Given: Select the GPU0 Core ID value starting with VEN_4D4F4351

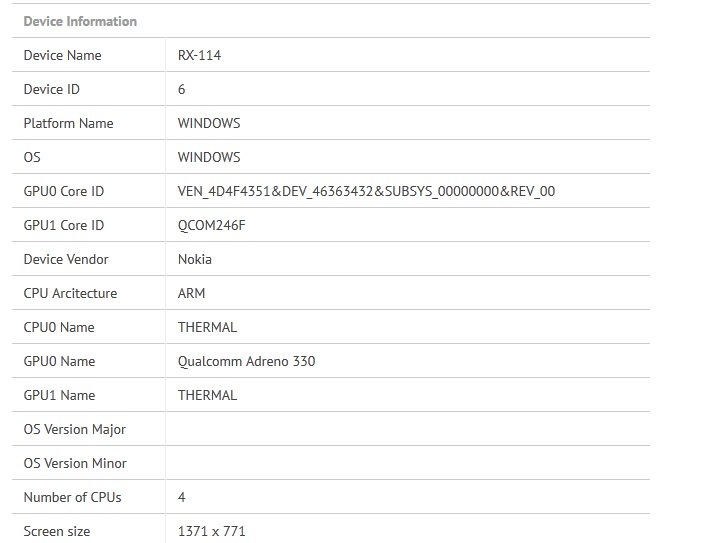Looking at the screenshot, I should click(366, 191).
